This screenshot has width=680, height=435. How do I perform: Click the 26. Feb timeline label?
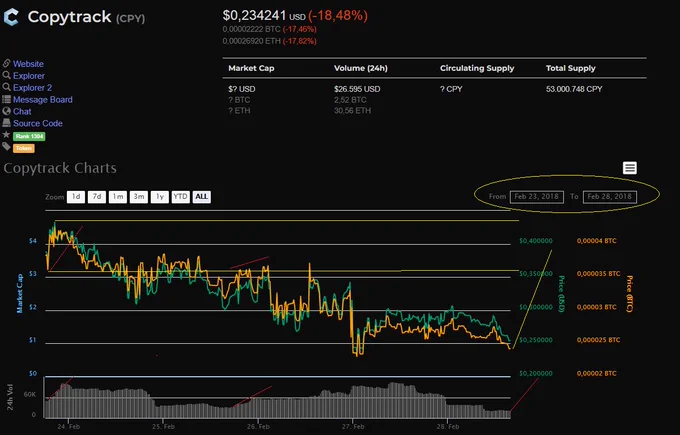click(258, 427)
